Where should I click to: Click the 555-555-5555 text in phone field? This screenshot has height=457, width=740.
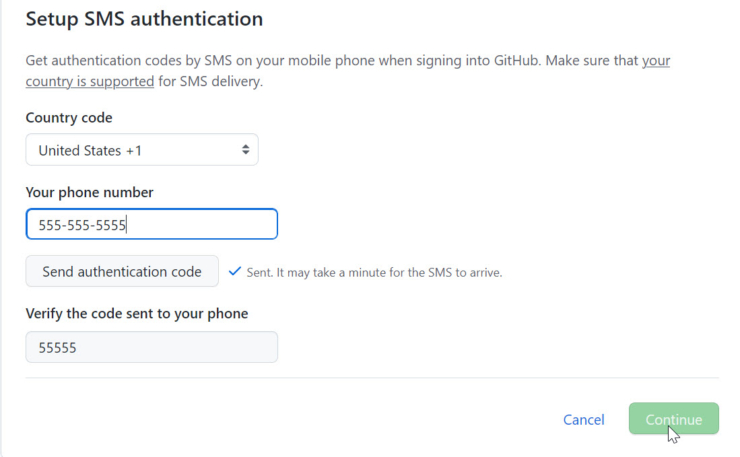point(82,225)
